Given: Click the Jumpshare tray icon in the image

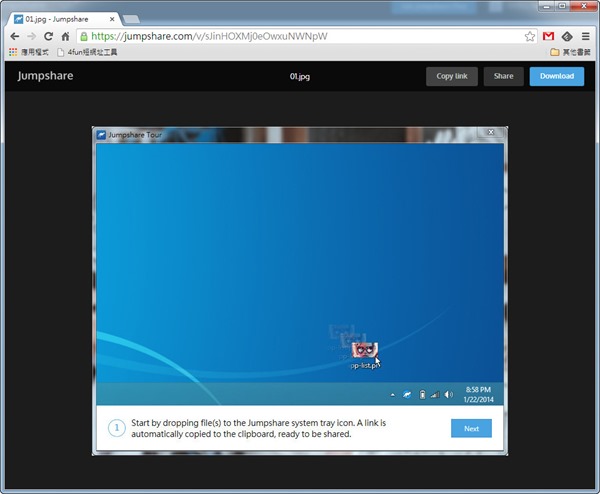Looking at the screenshot, I should (407, 394).
